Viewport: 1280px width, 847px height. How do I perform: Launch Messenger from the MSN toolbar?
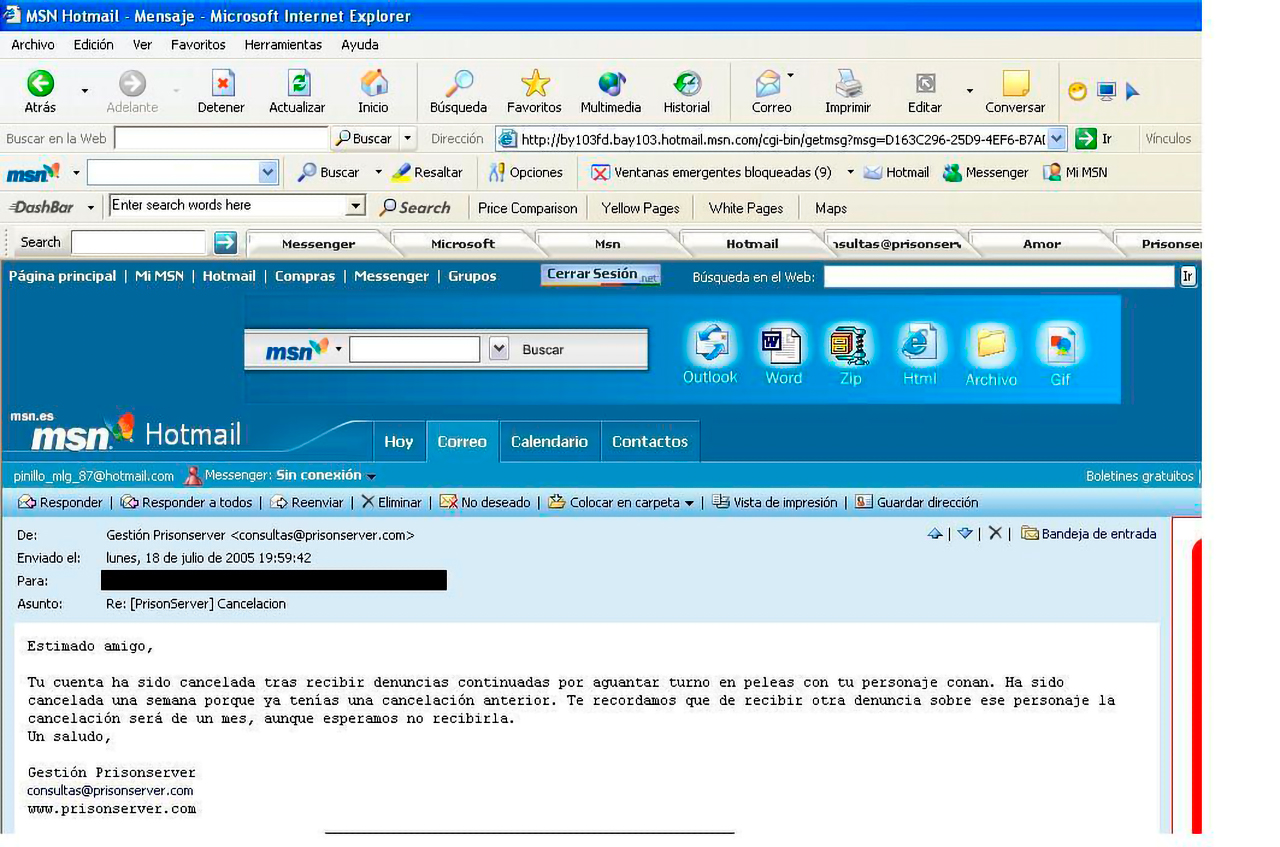coord(986,172)
